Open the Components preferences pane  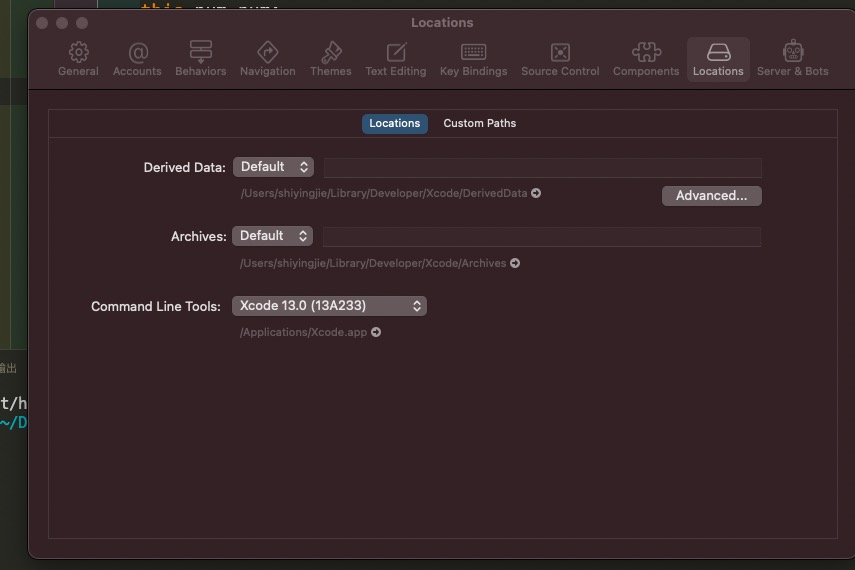tap(645, 59)
